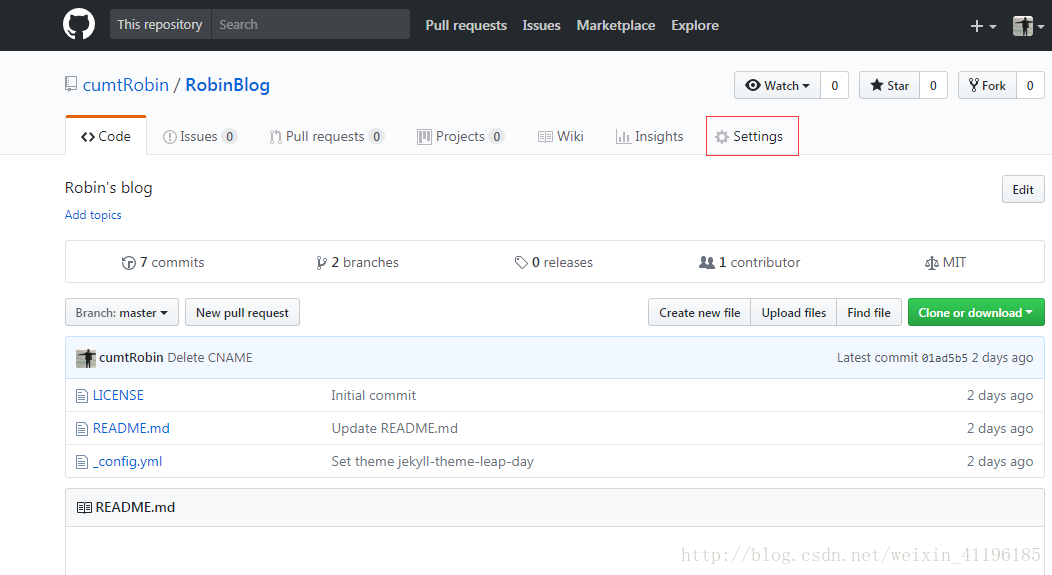This screenshot has height=575, width=1052.
Task: Go to GitHub home via Octocat logo
Action: point(79,25)
